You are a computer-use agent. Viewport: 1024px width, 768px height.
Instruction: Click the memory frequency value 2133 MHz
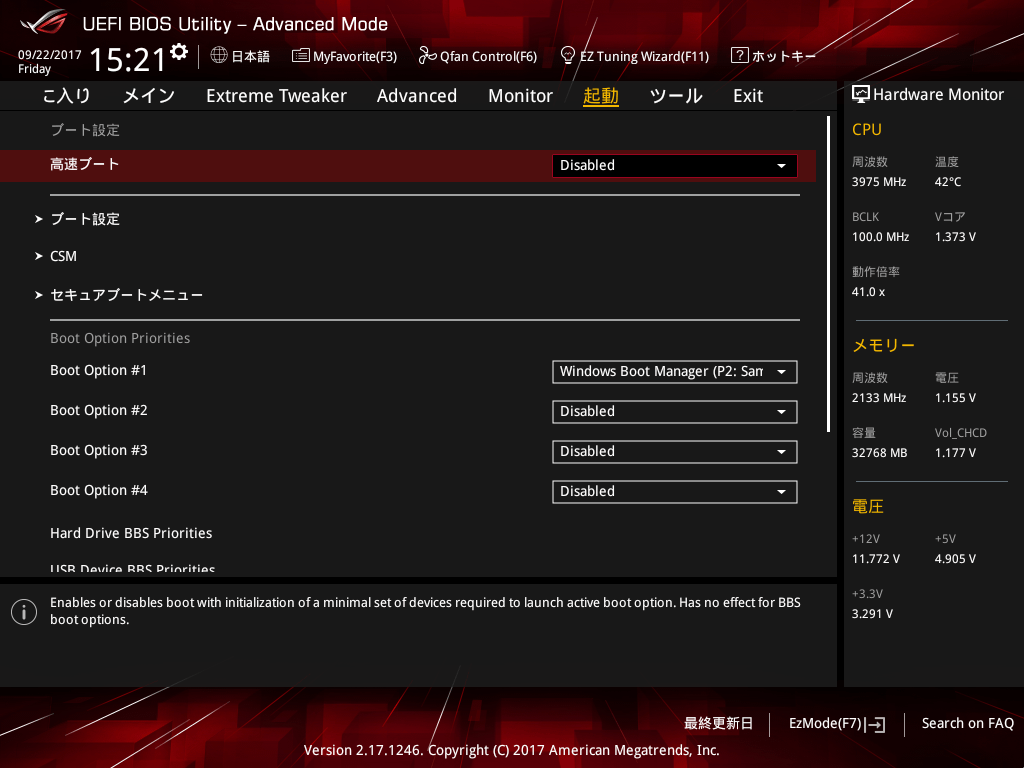pos(879,398)
